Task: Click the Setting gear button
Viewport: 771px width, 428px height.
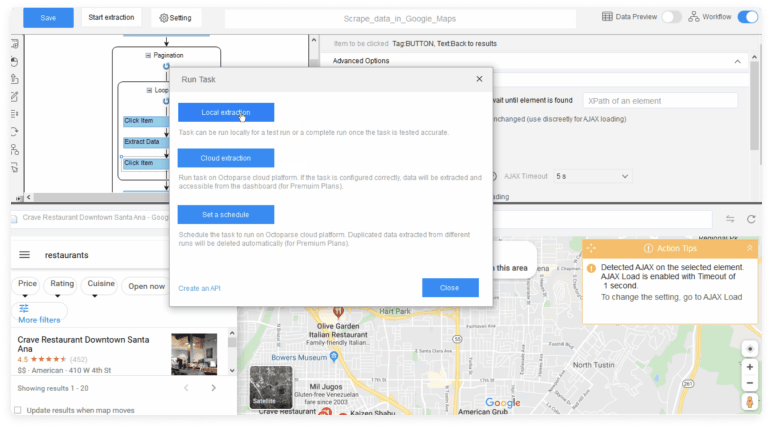Action: coord(176,18)
